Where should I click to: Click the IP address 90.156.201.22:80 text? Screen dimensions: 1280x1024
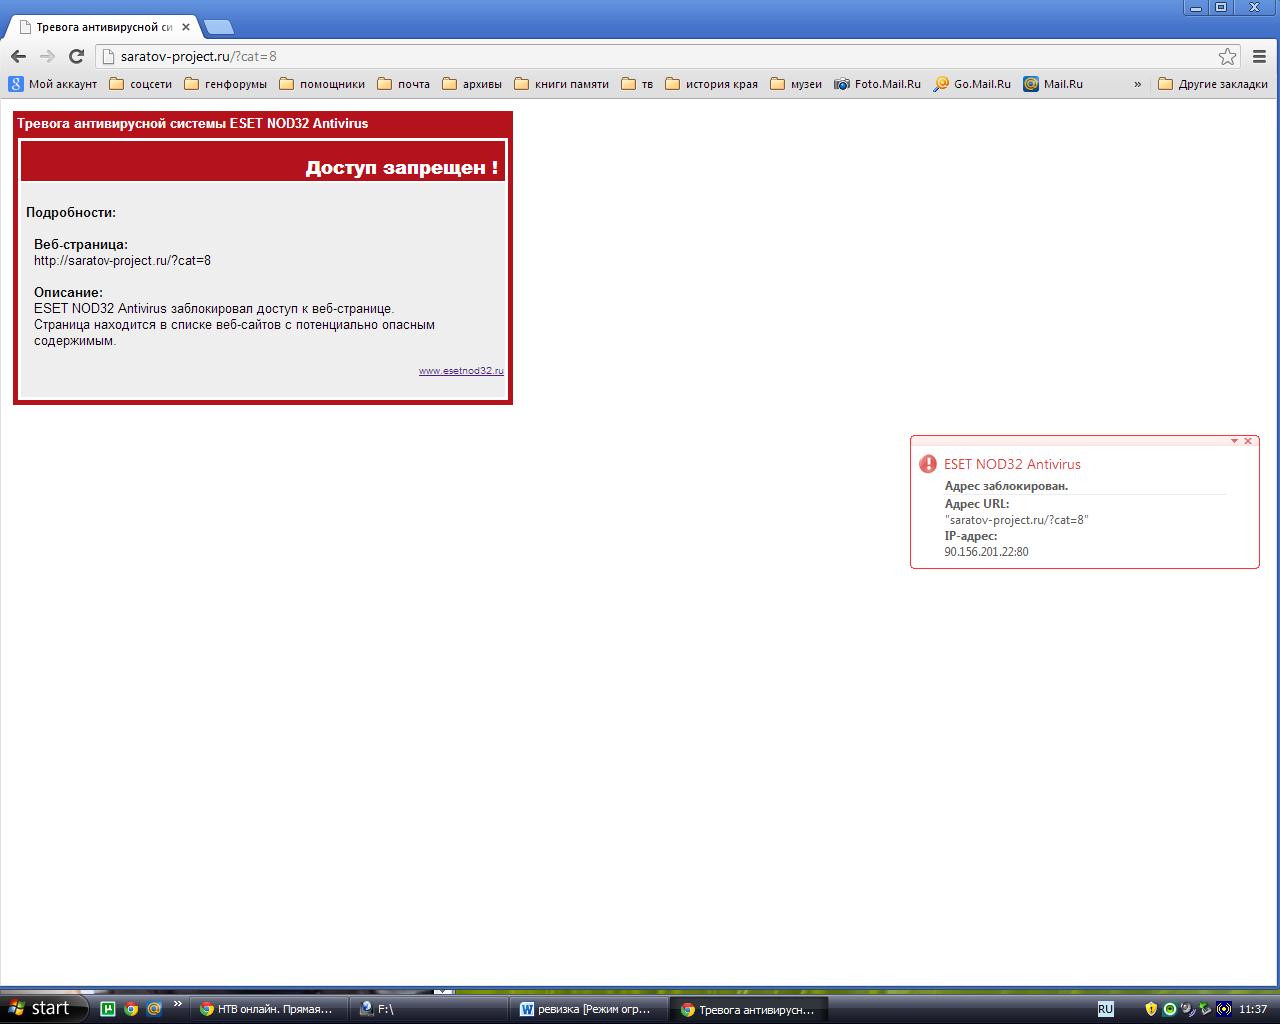[986, 552]
